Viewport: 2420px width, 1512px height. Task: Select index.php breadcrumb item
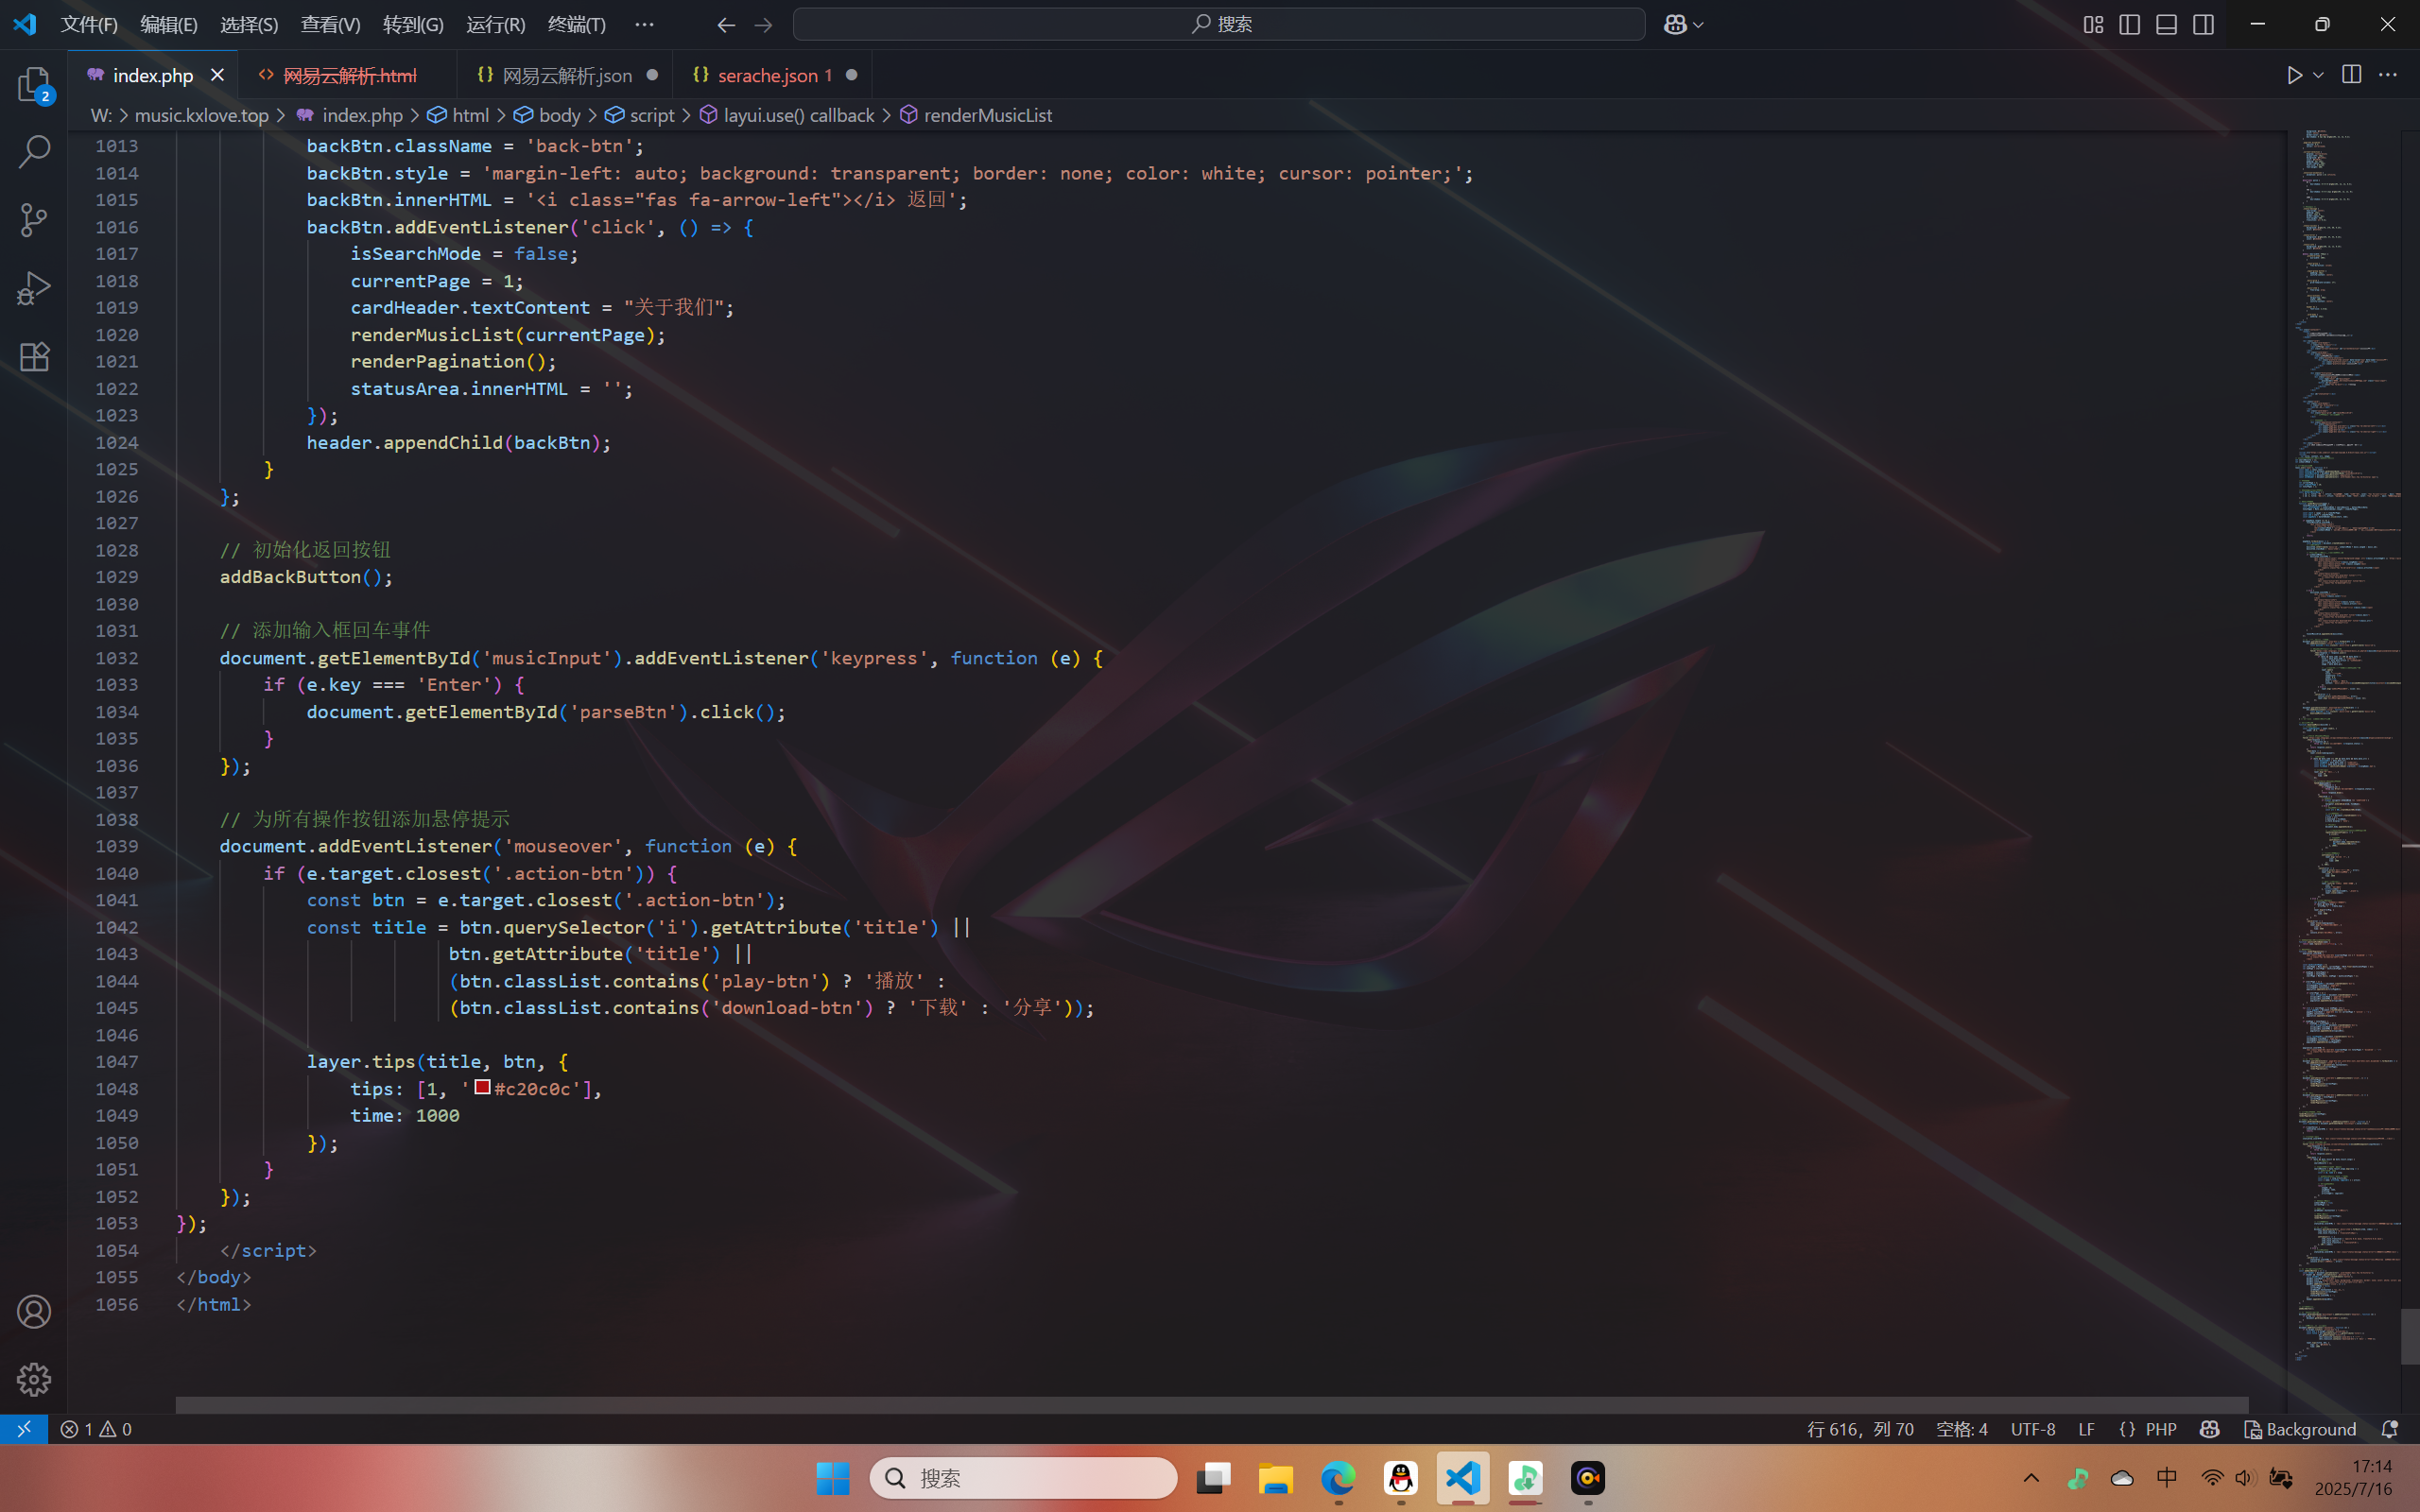350,115
